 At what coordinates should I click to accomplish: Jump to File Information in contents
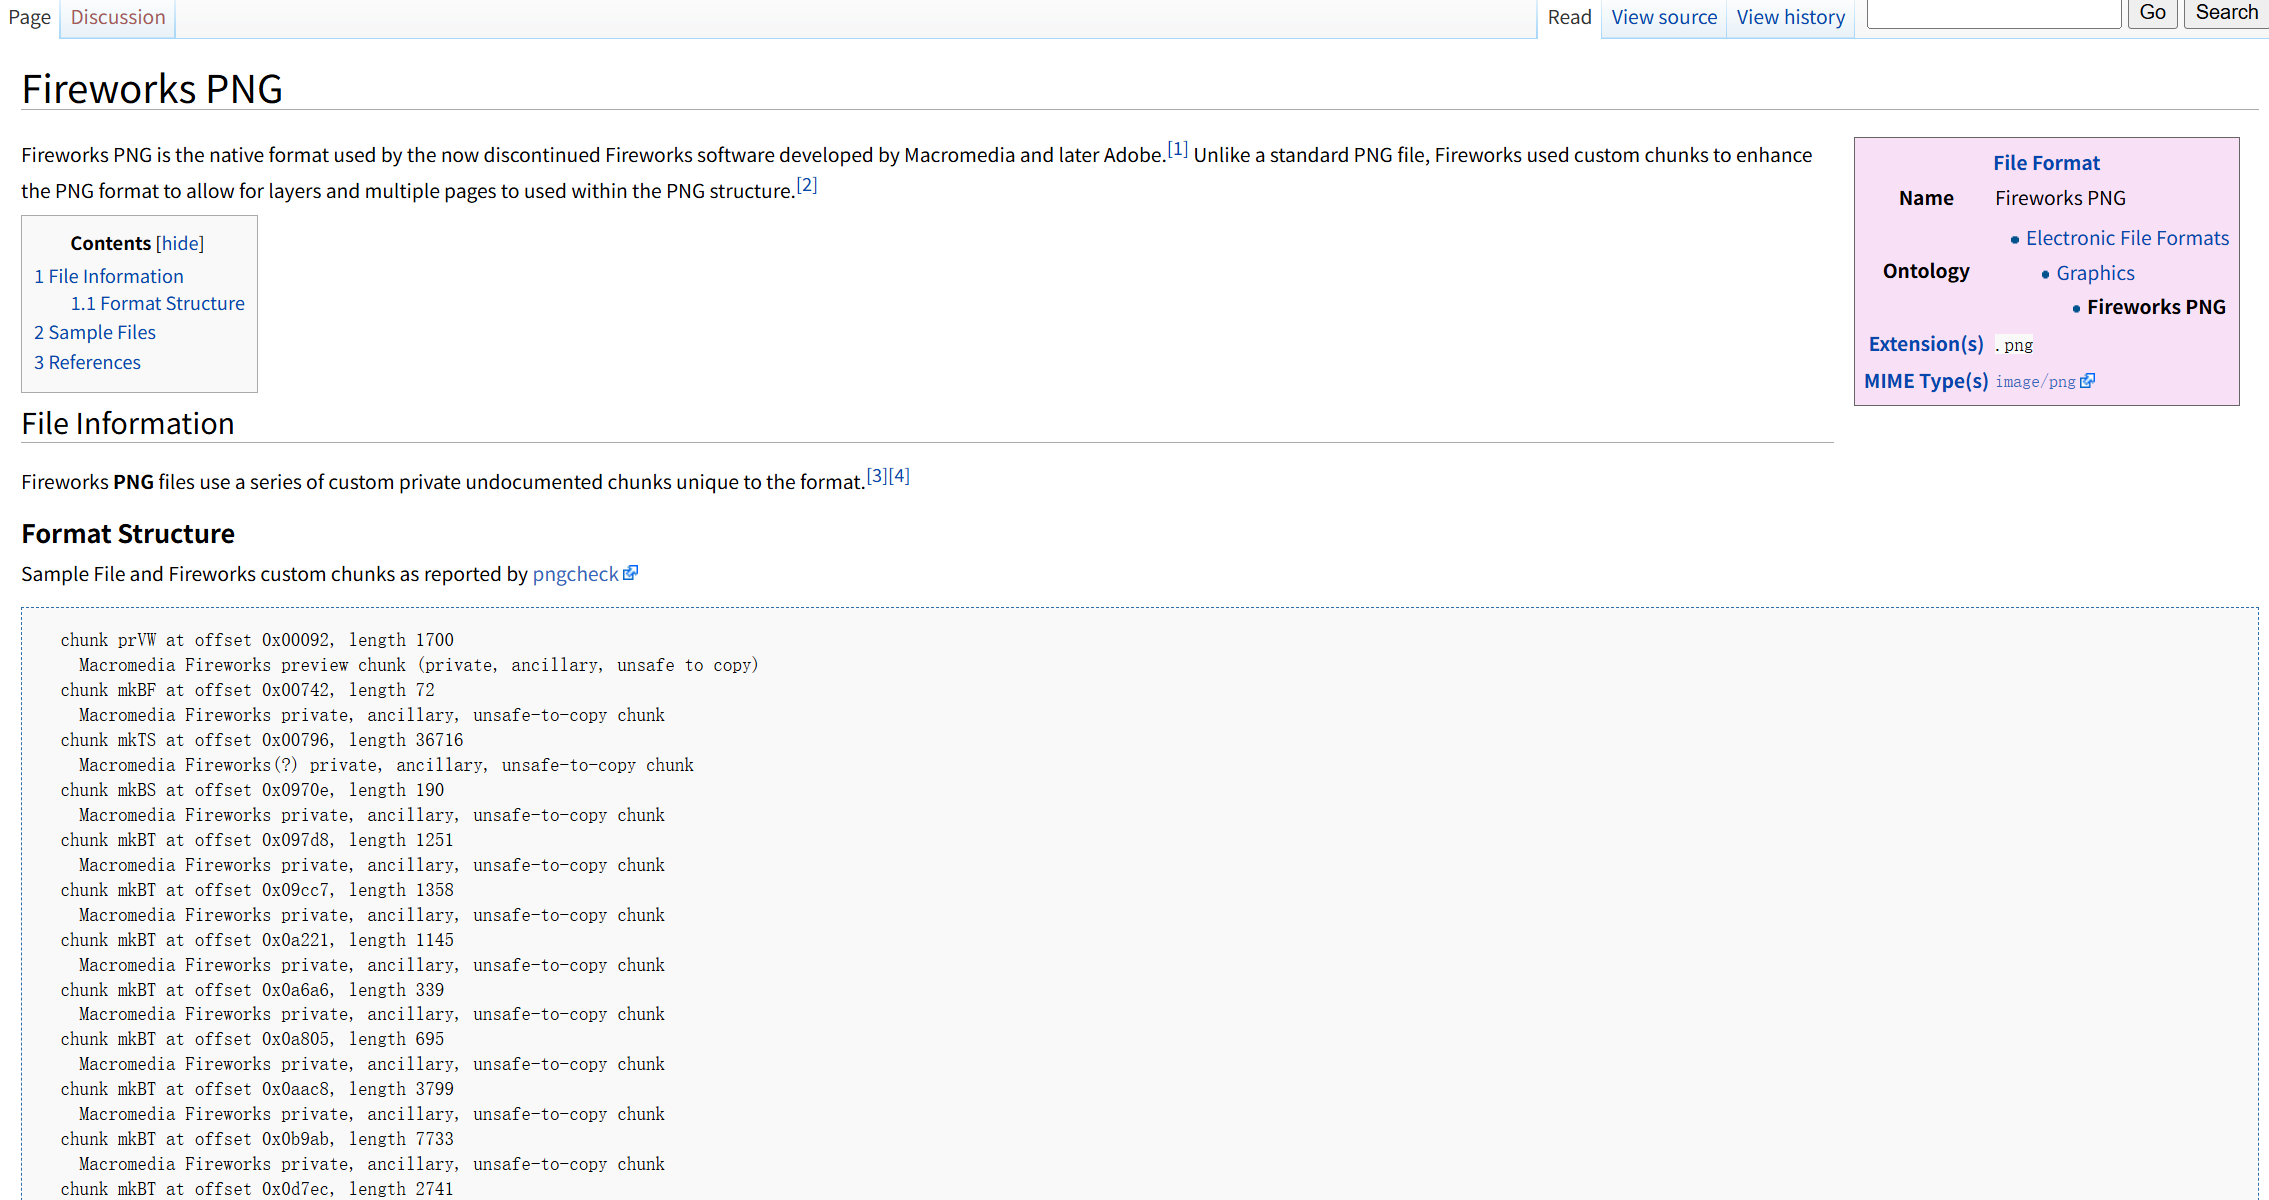[109, 276]
